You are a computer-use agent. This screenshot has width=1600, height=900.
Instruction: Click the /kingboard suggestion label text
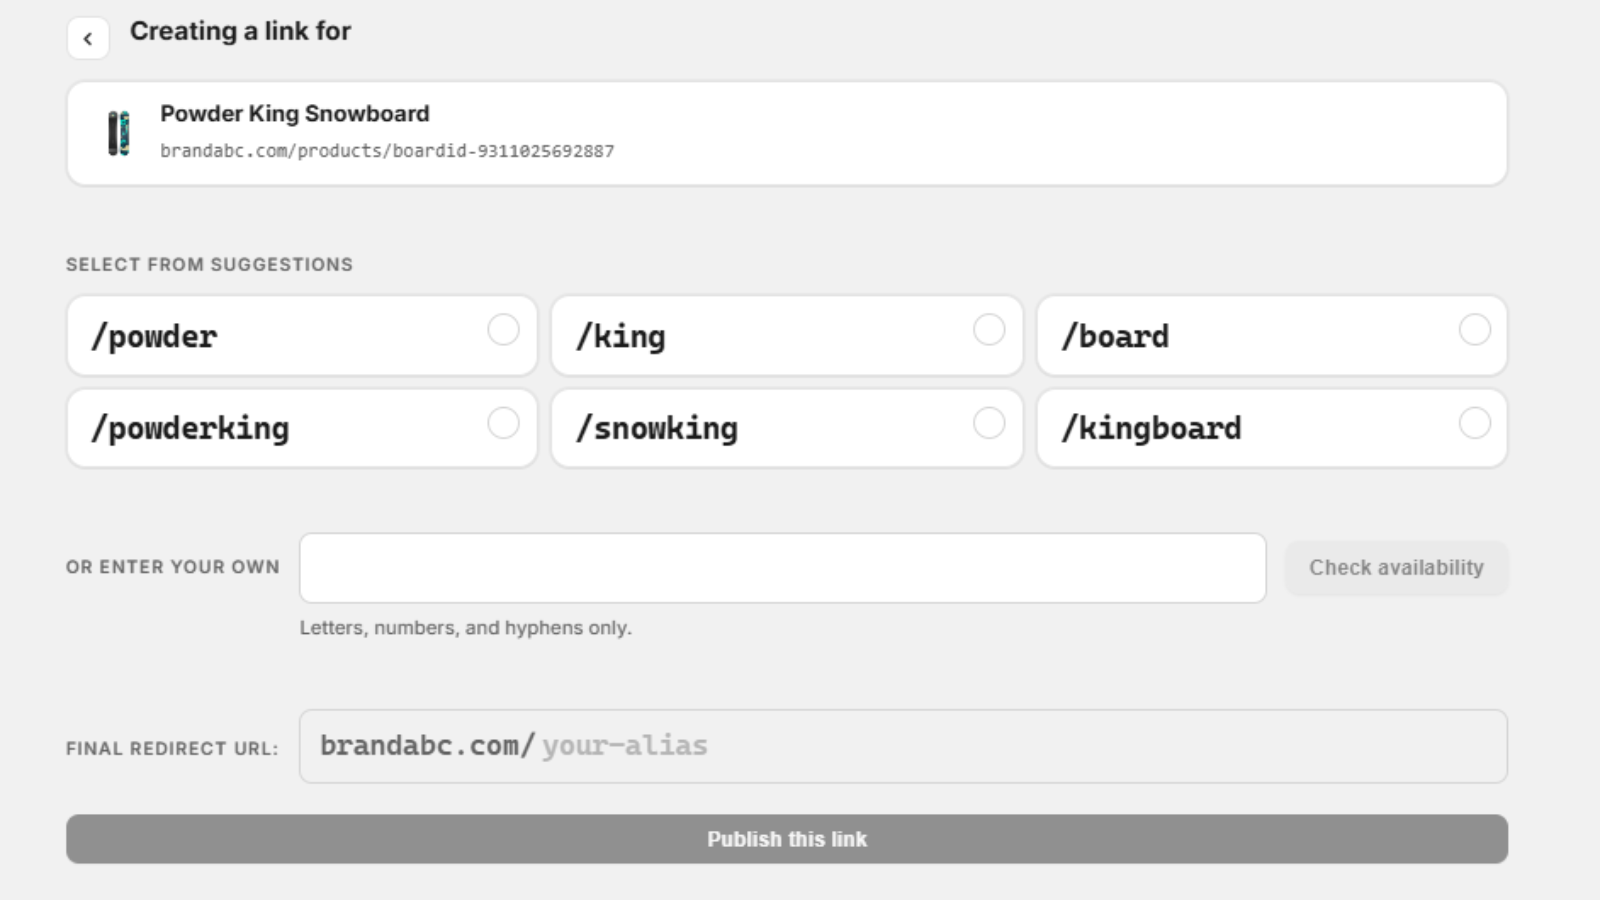pyautogui.click(x=1151, y=429)
